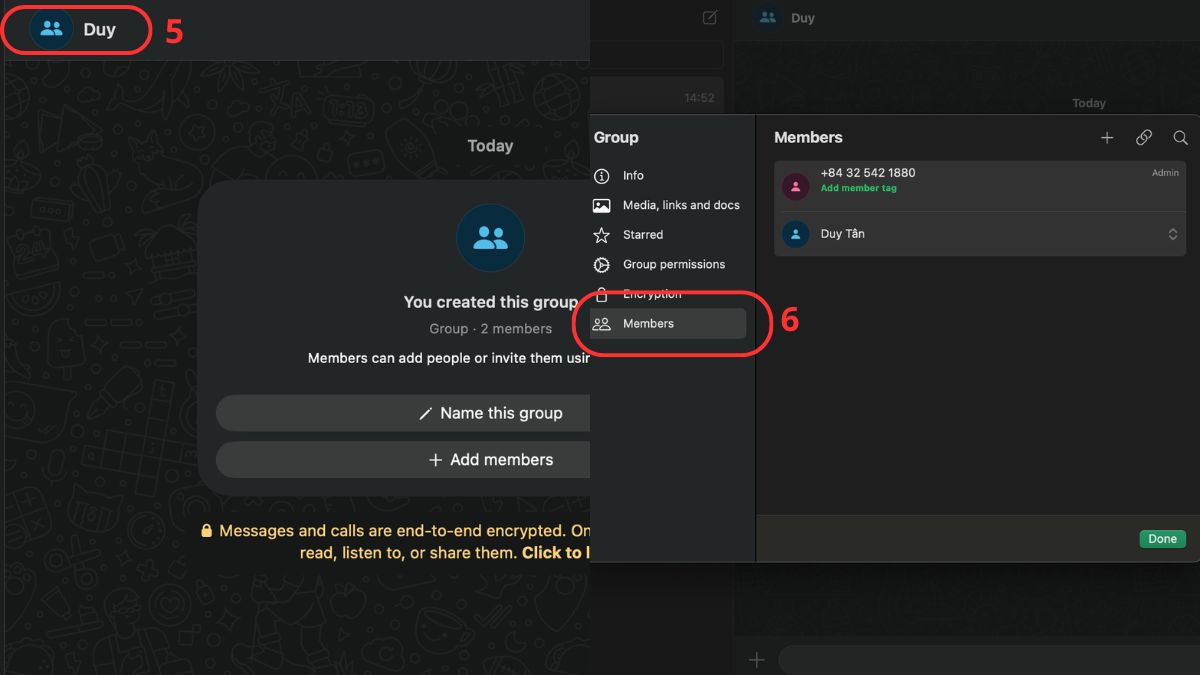The width and height of the screenshot is (1200, 675).
Task: Click the search icon in Members panel
Action: pyautogui.click(x=1181, y=137)
